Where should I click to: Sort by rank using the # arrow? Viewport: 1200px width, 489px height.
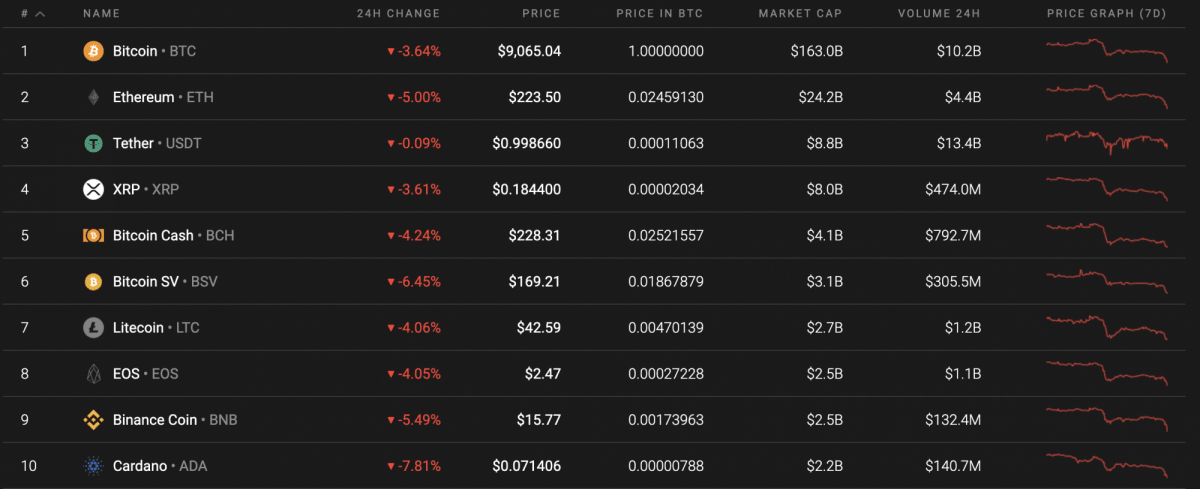click(x=39, y=14)
